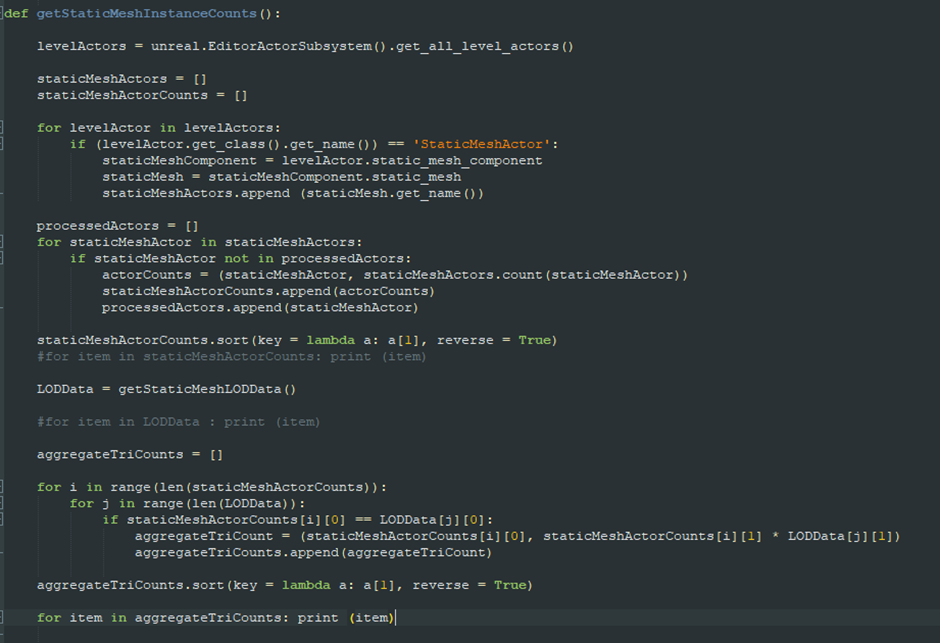Viewport: 940px width, 643px height.
Task: Click staticMeshComponent.static_mesh on the staticMesh line
Action: 335,176
